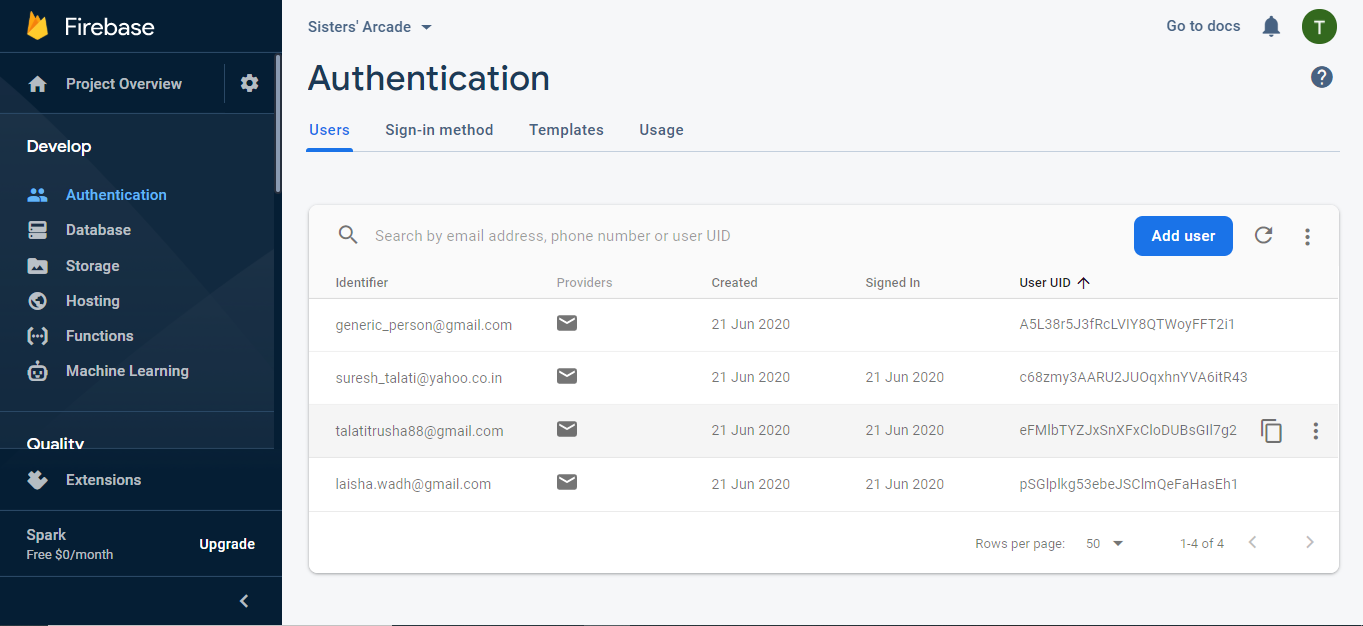Click the Spark Free $0/month plan label
This screenshot has width=1363, height=626.
[70, 544]
